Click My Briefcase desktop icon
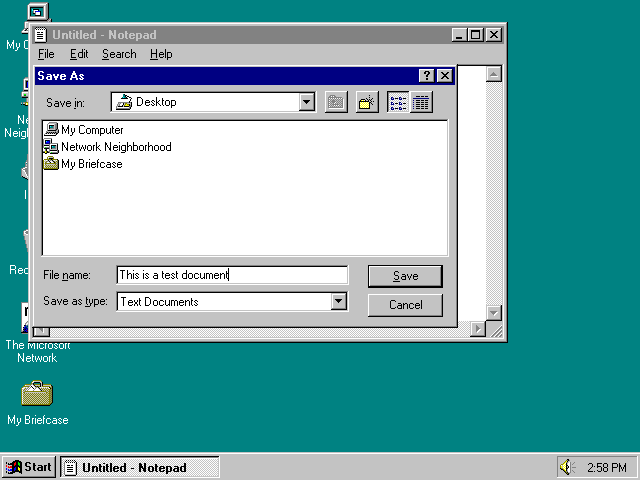 click(37, 393)
